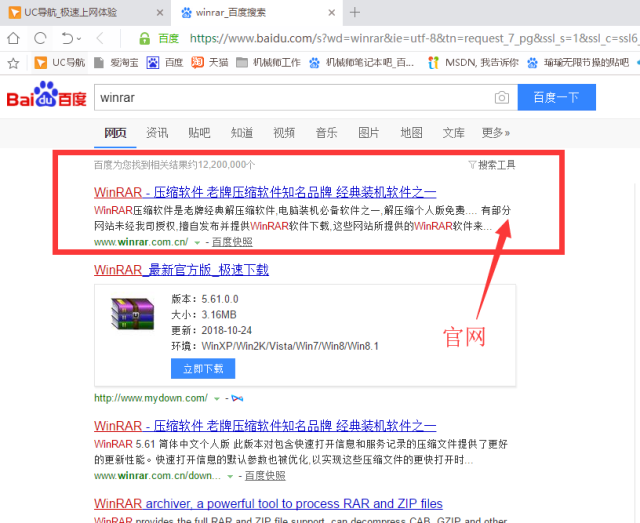Click the 百度一下 search button
The height and width of the screenshot is (523, 640).
tap(556, 97)
